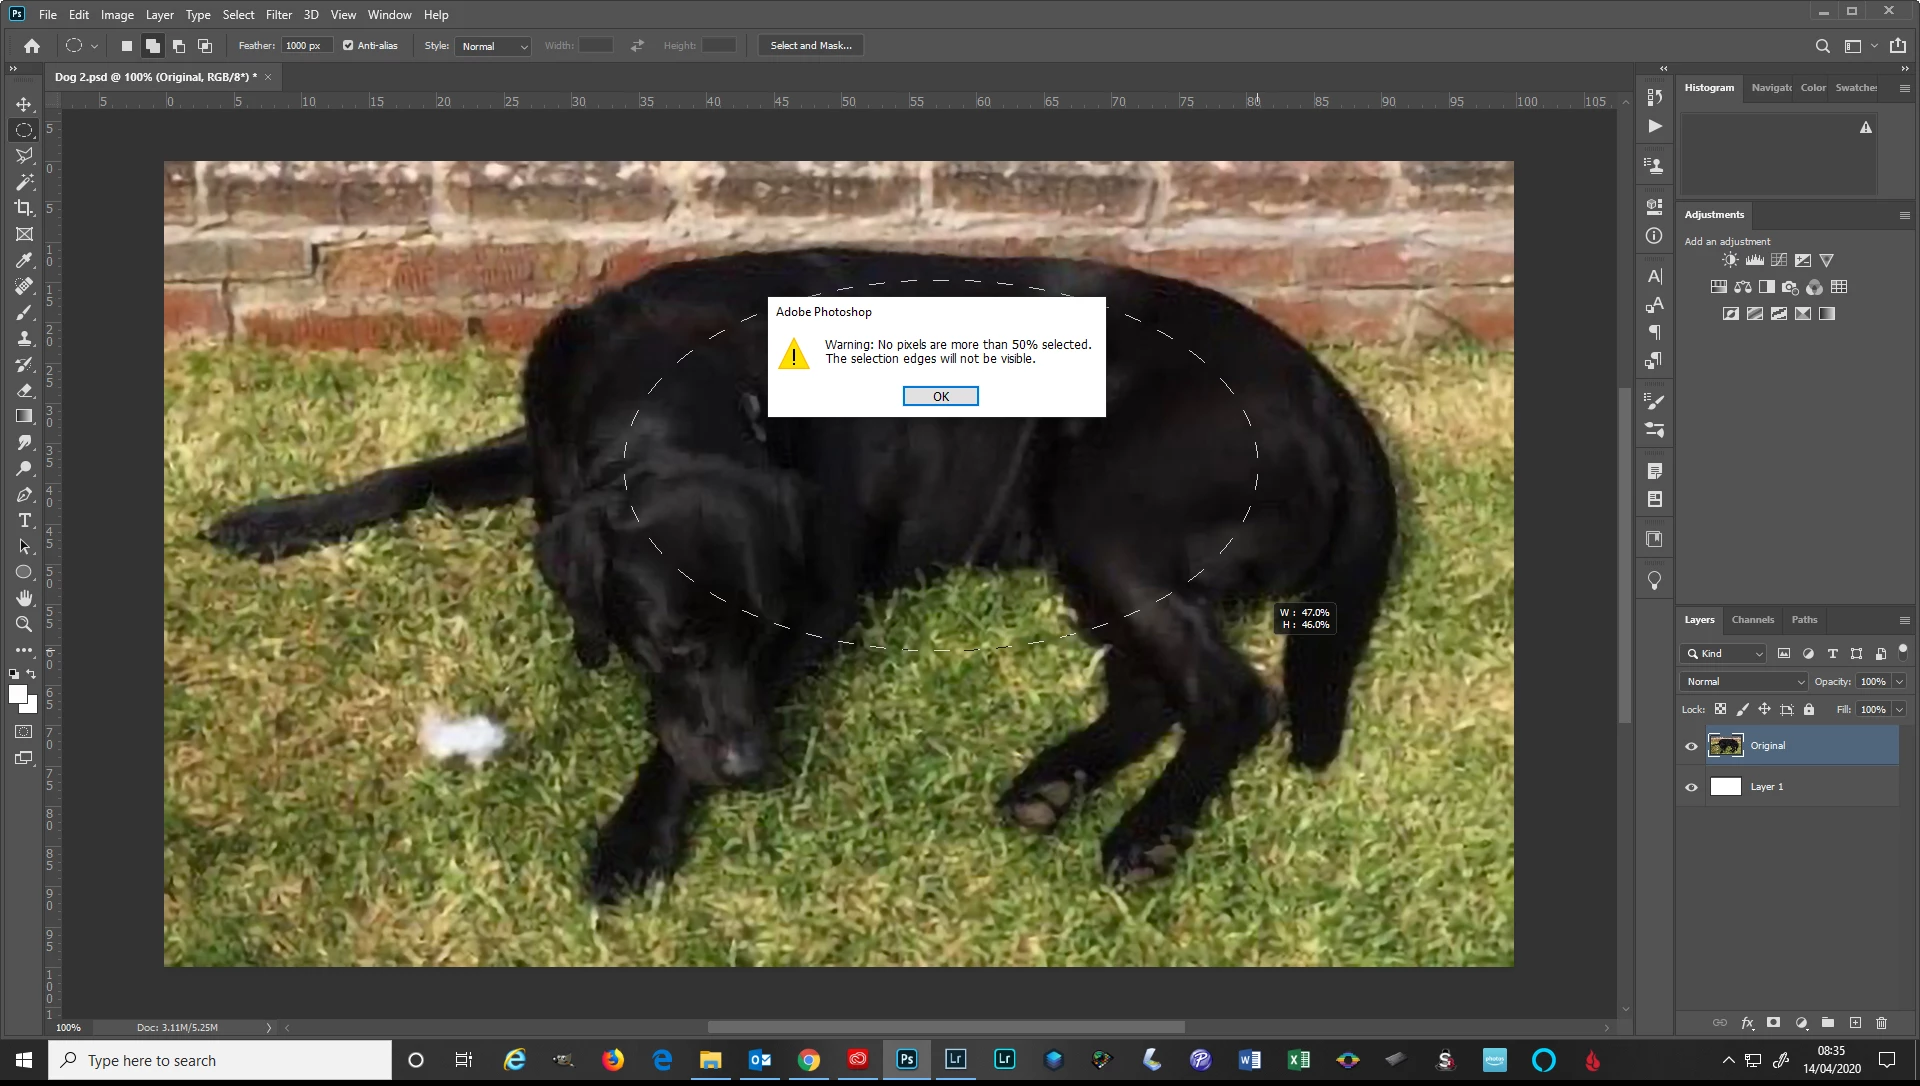Open the Filter menu
1920x1086 pixels.
278,15
